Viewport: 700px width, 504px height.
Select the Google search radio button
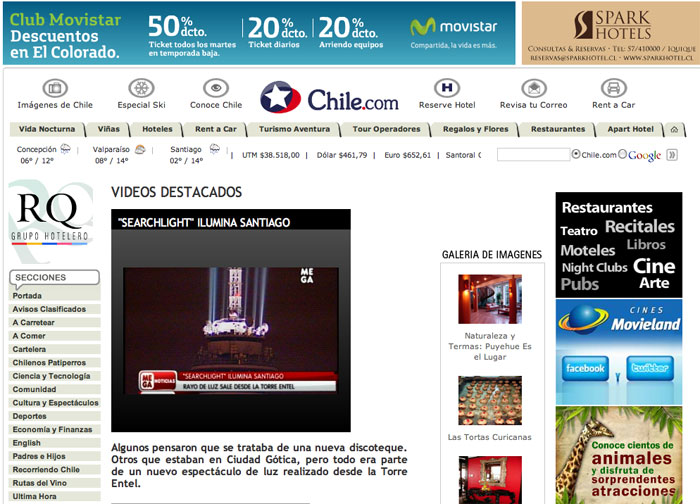(622, 154)
